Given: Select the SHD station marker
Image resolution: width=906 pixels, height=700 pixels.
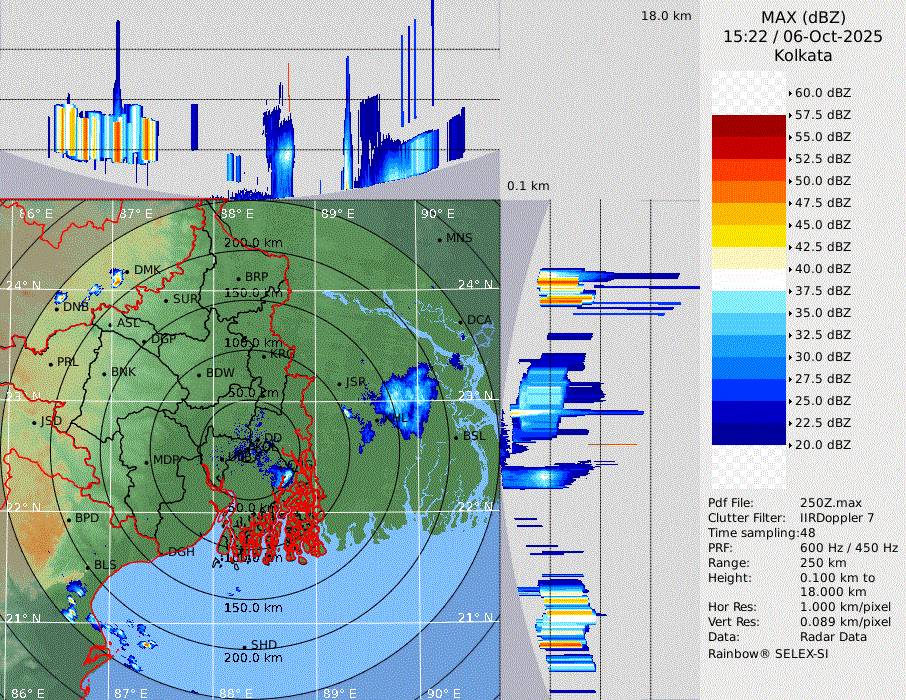Looking at the screenshot, I should pos(245,645).
